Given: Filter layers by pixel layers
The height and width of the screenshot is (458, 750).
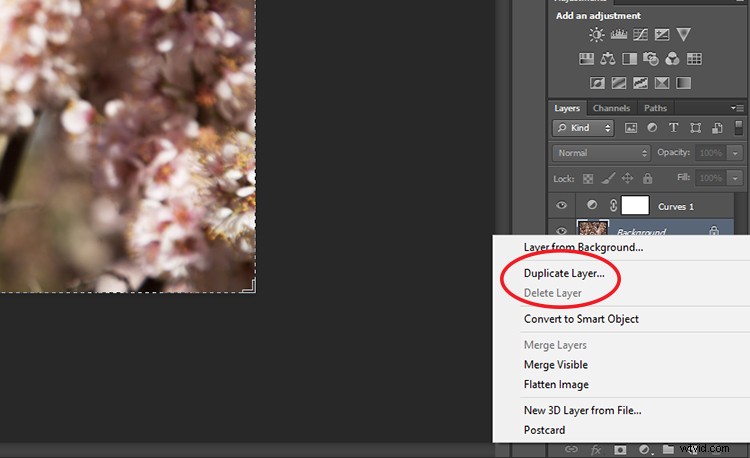Looking at the screenshot, I should [631, 128].
